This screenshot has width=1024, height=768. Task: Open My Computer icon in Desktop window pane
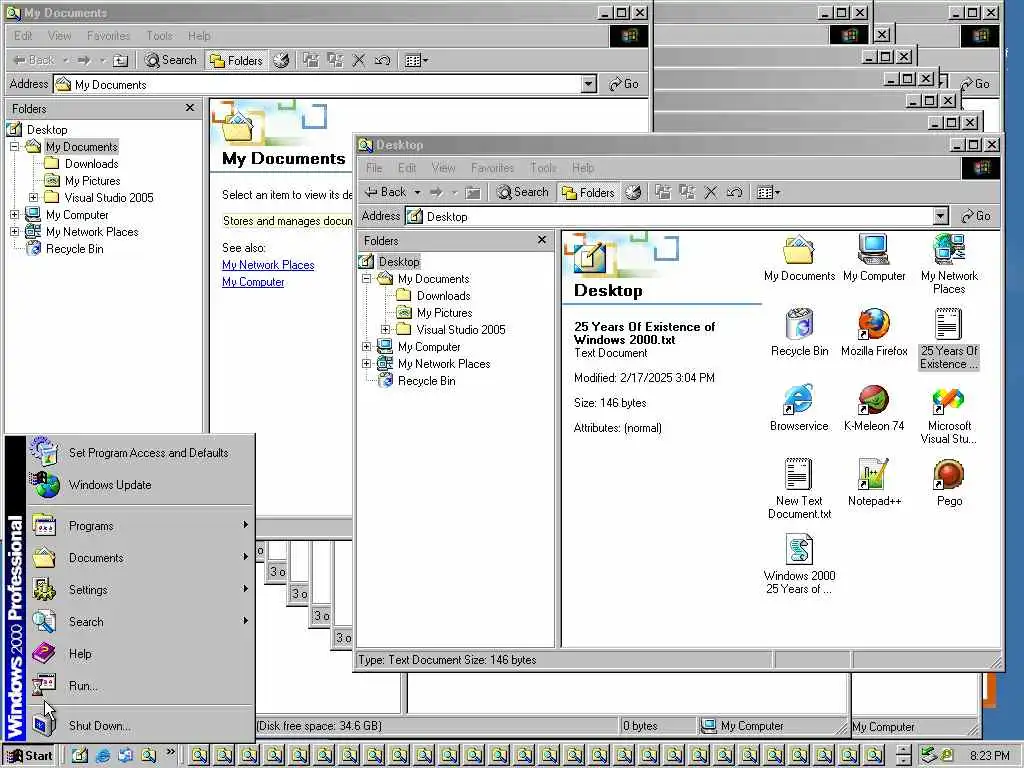[874, 258]
